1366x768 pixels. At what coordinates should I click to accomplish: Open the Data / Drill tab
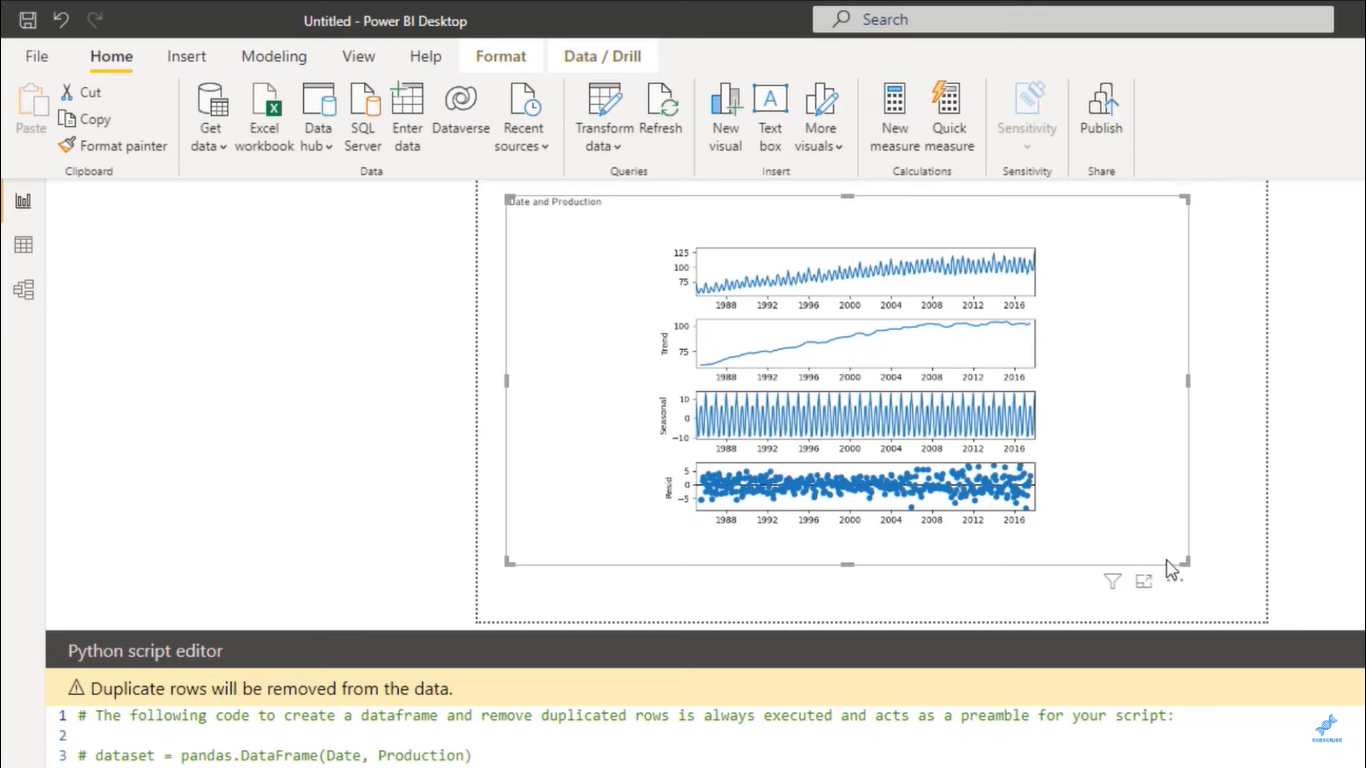click(602, 56)
